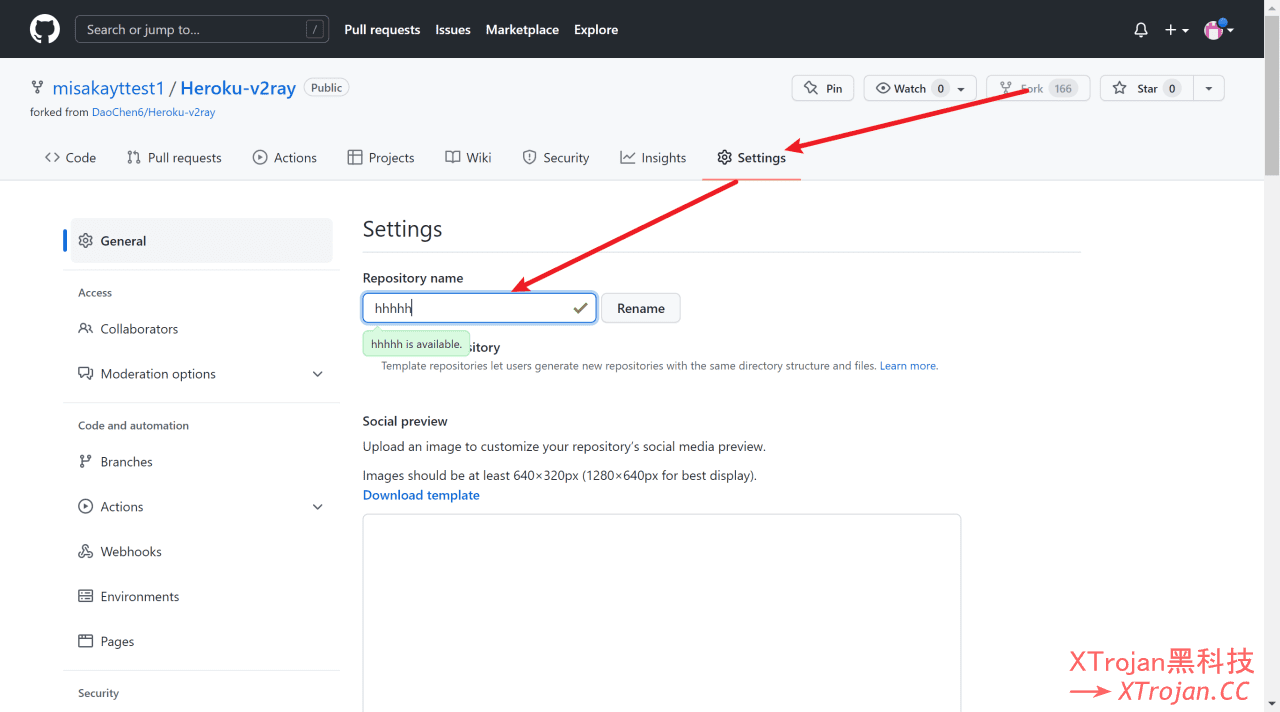The width and height of the screenshot is (1280, 712).
Task: Expand the Moderation options chevron
Action: pyautogui.click(x=318, y=374)
